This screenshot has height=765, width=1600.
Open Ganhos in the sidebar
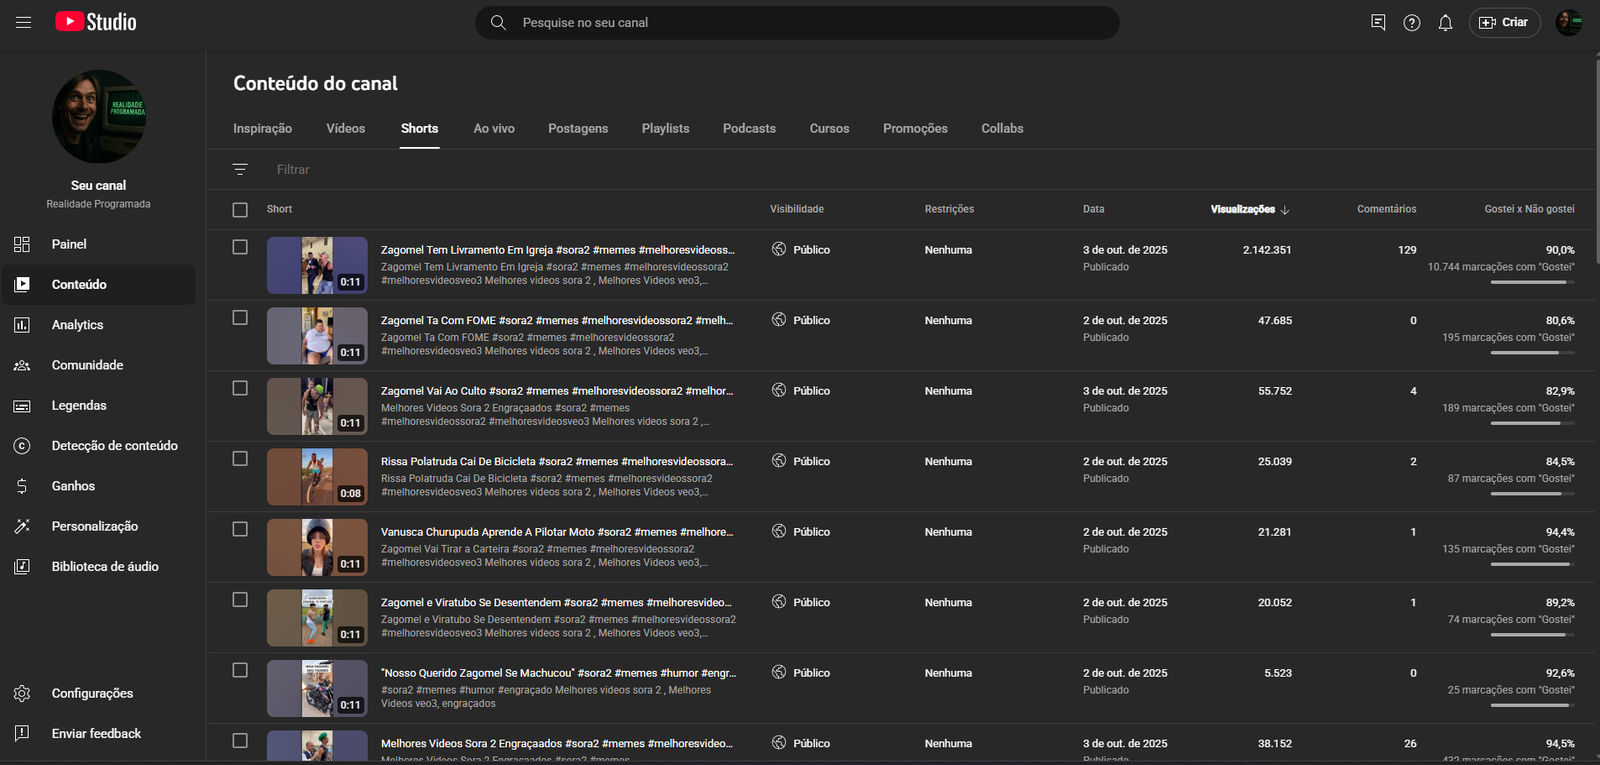point(73,486)
